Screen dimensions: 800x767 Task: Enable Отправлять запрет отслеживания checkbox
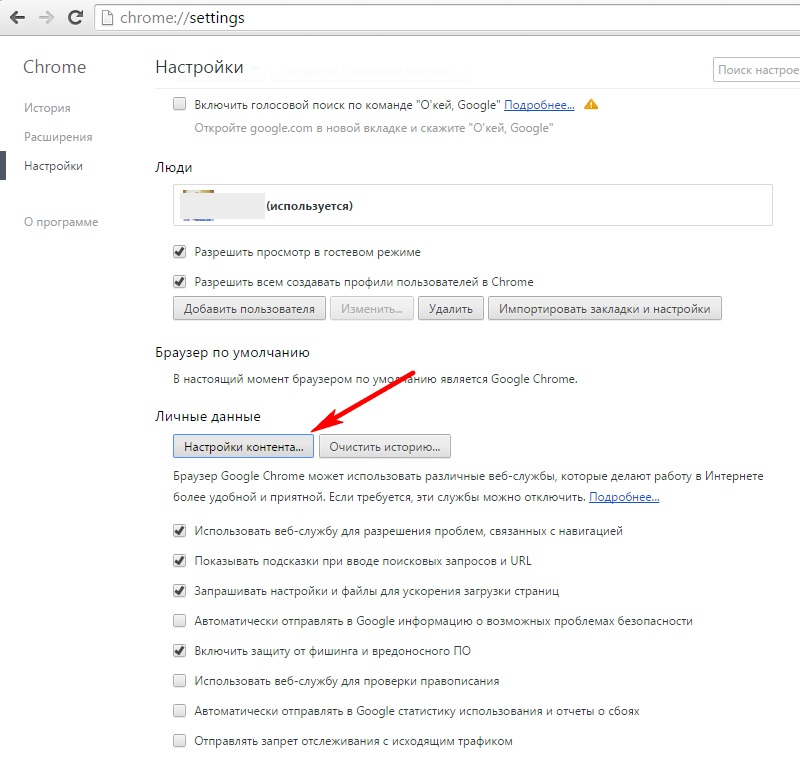pos(180,741)
